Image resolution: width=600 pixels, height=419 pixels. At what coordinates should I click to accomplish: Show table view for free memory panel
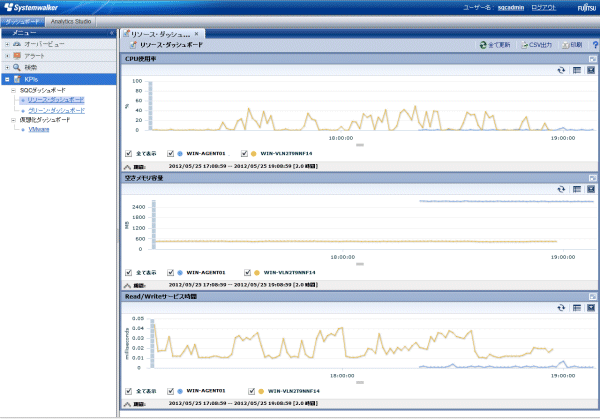tap(577, 189)
